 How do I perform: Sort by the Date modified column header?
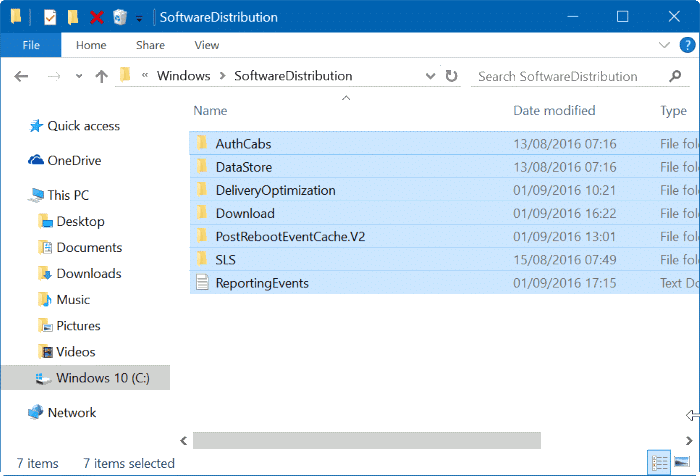tap(554, 110)
